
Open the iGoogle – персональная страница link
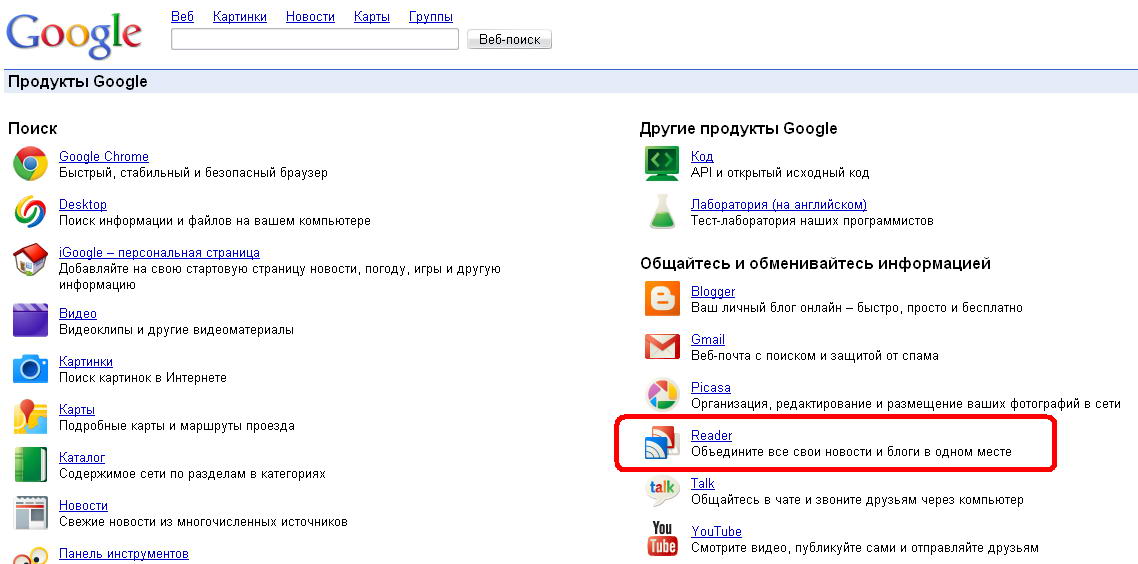[159, 253]
